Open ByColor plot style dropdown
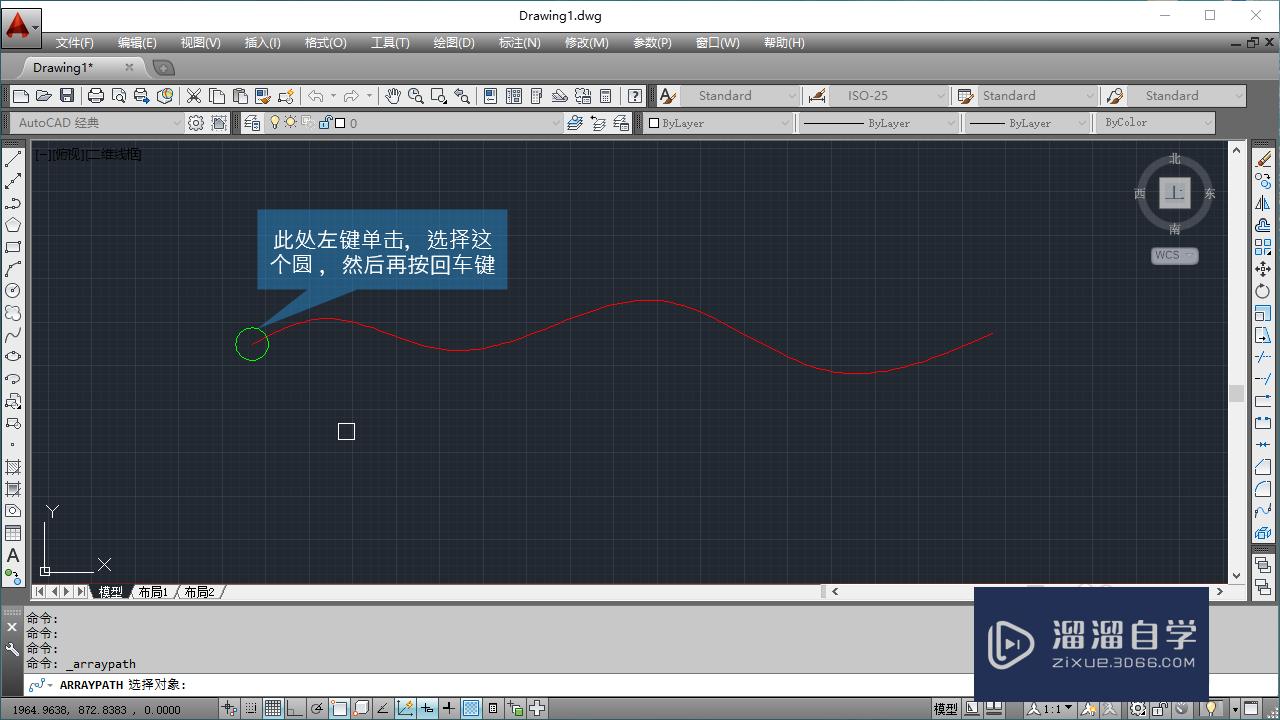 point(1155,123)
